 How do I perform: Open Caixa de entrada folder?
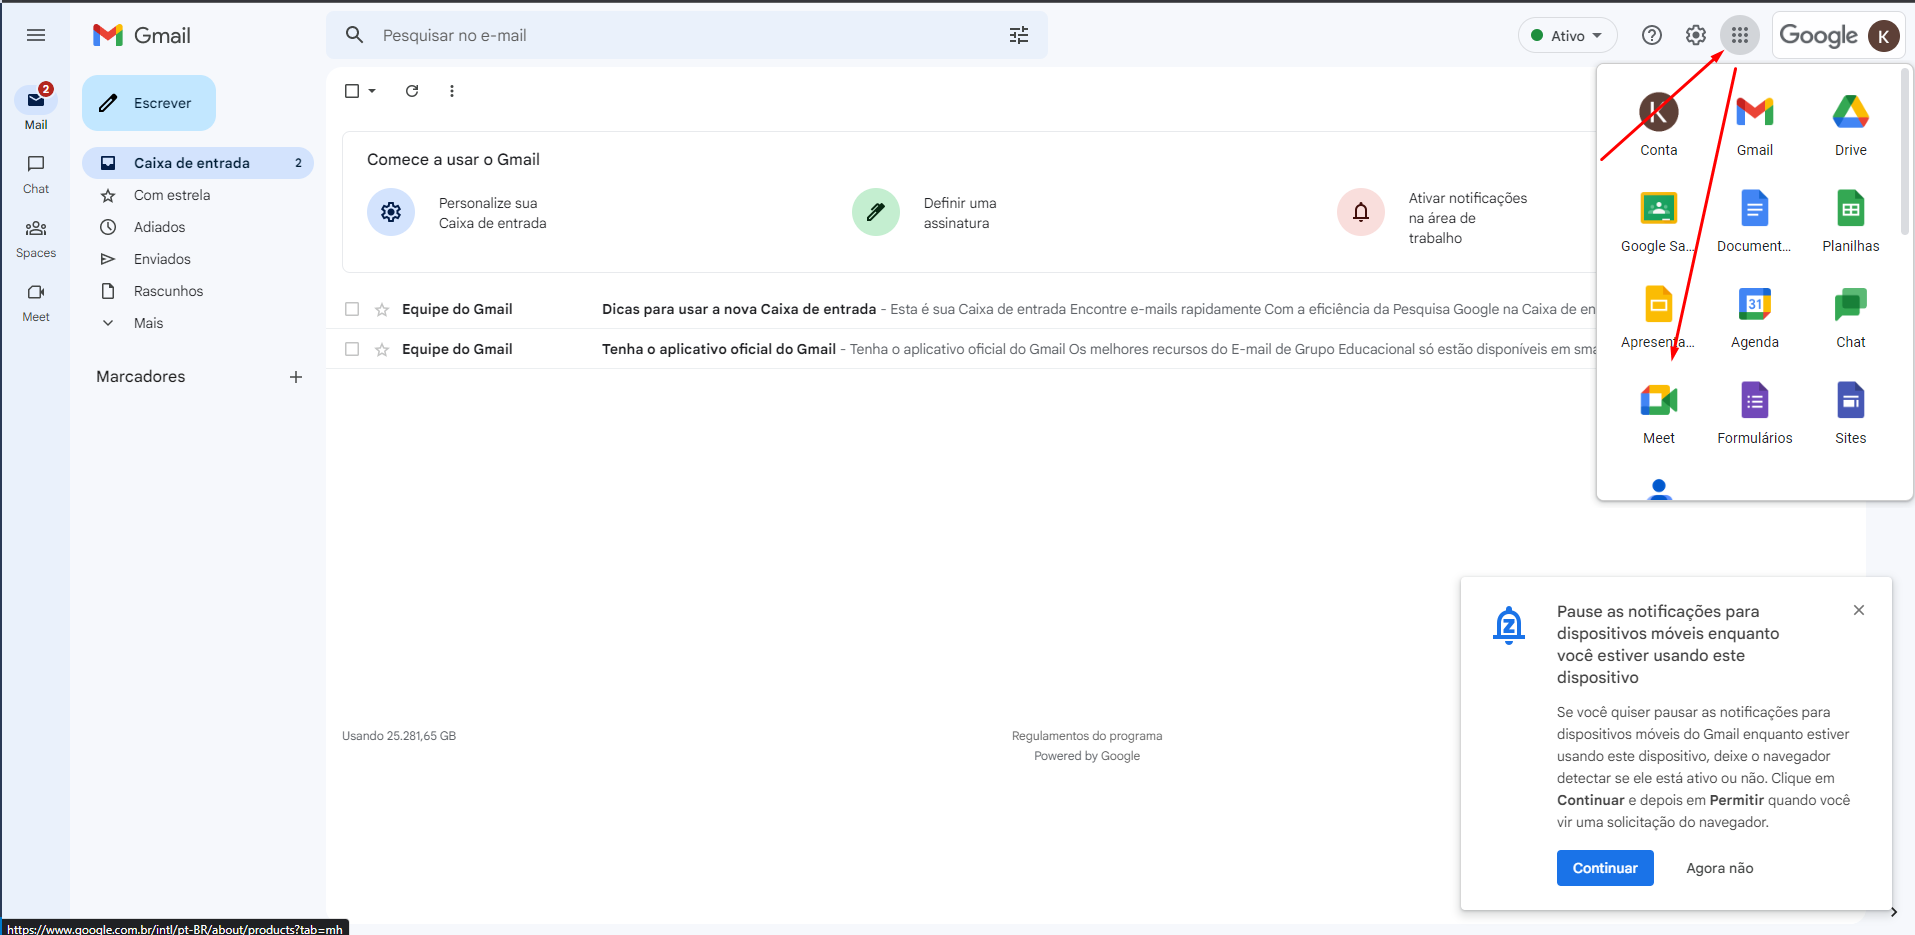coord(198,163)
